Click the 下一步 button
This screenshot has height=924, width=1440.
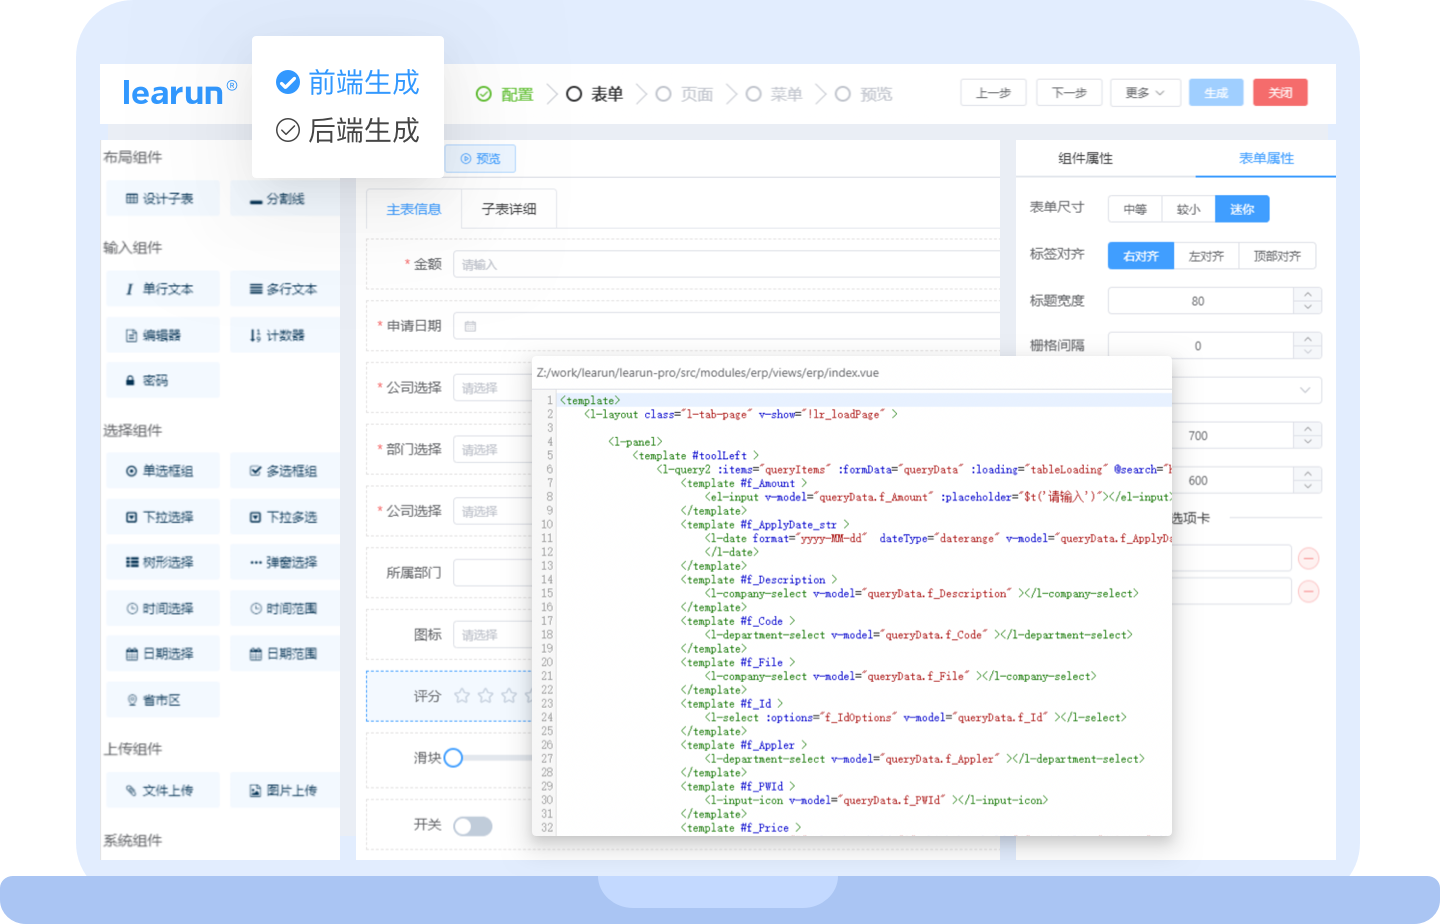coord(1069,93)
